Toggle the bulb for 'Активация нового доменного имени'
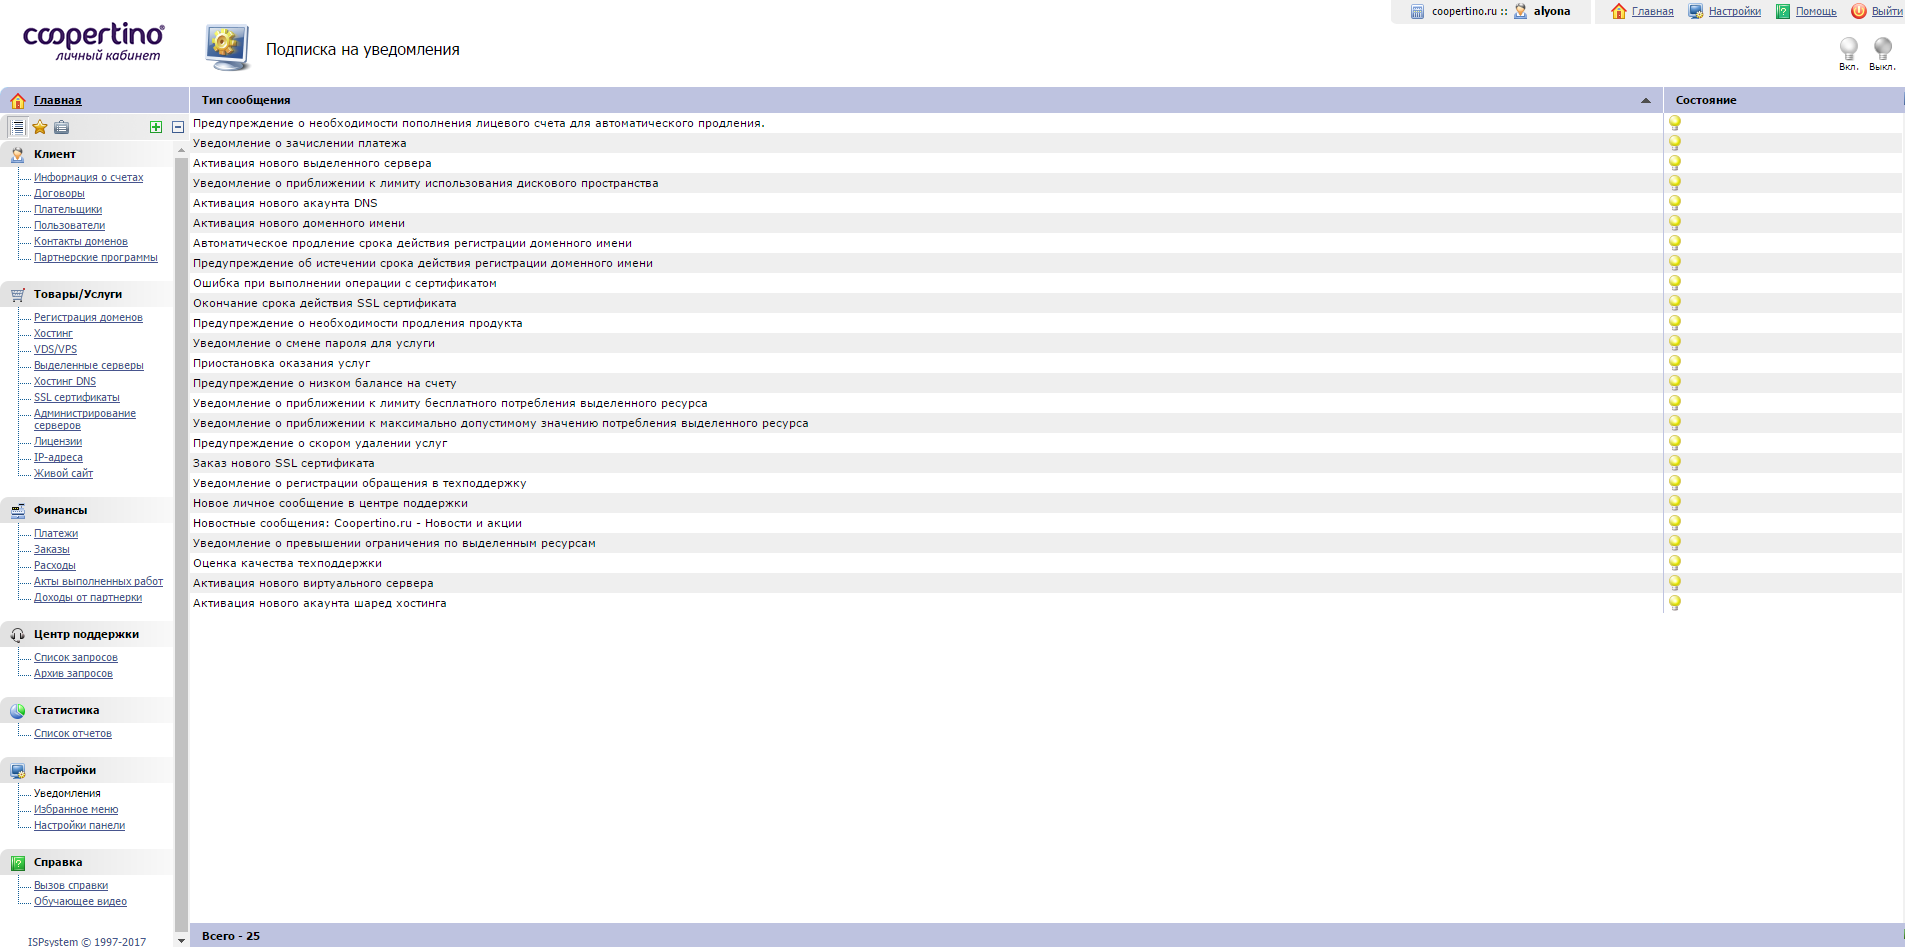The width and height of the screenshot is (1905, 947). tap(1675, 223)
